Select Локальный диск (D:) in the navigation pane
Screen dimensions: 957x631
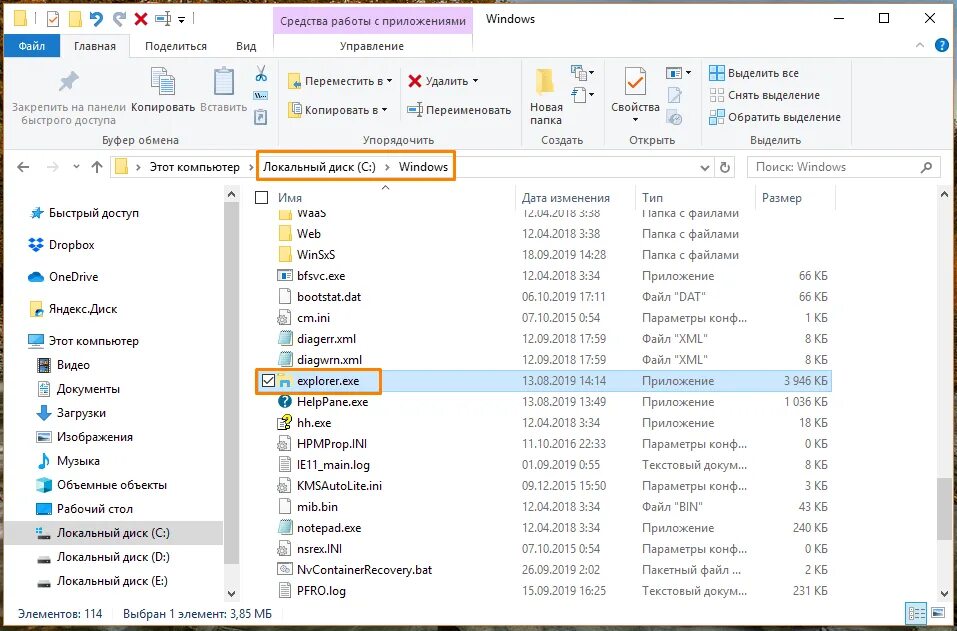(113, 557)
